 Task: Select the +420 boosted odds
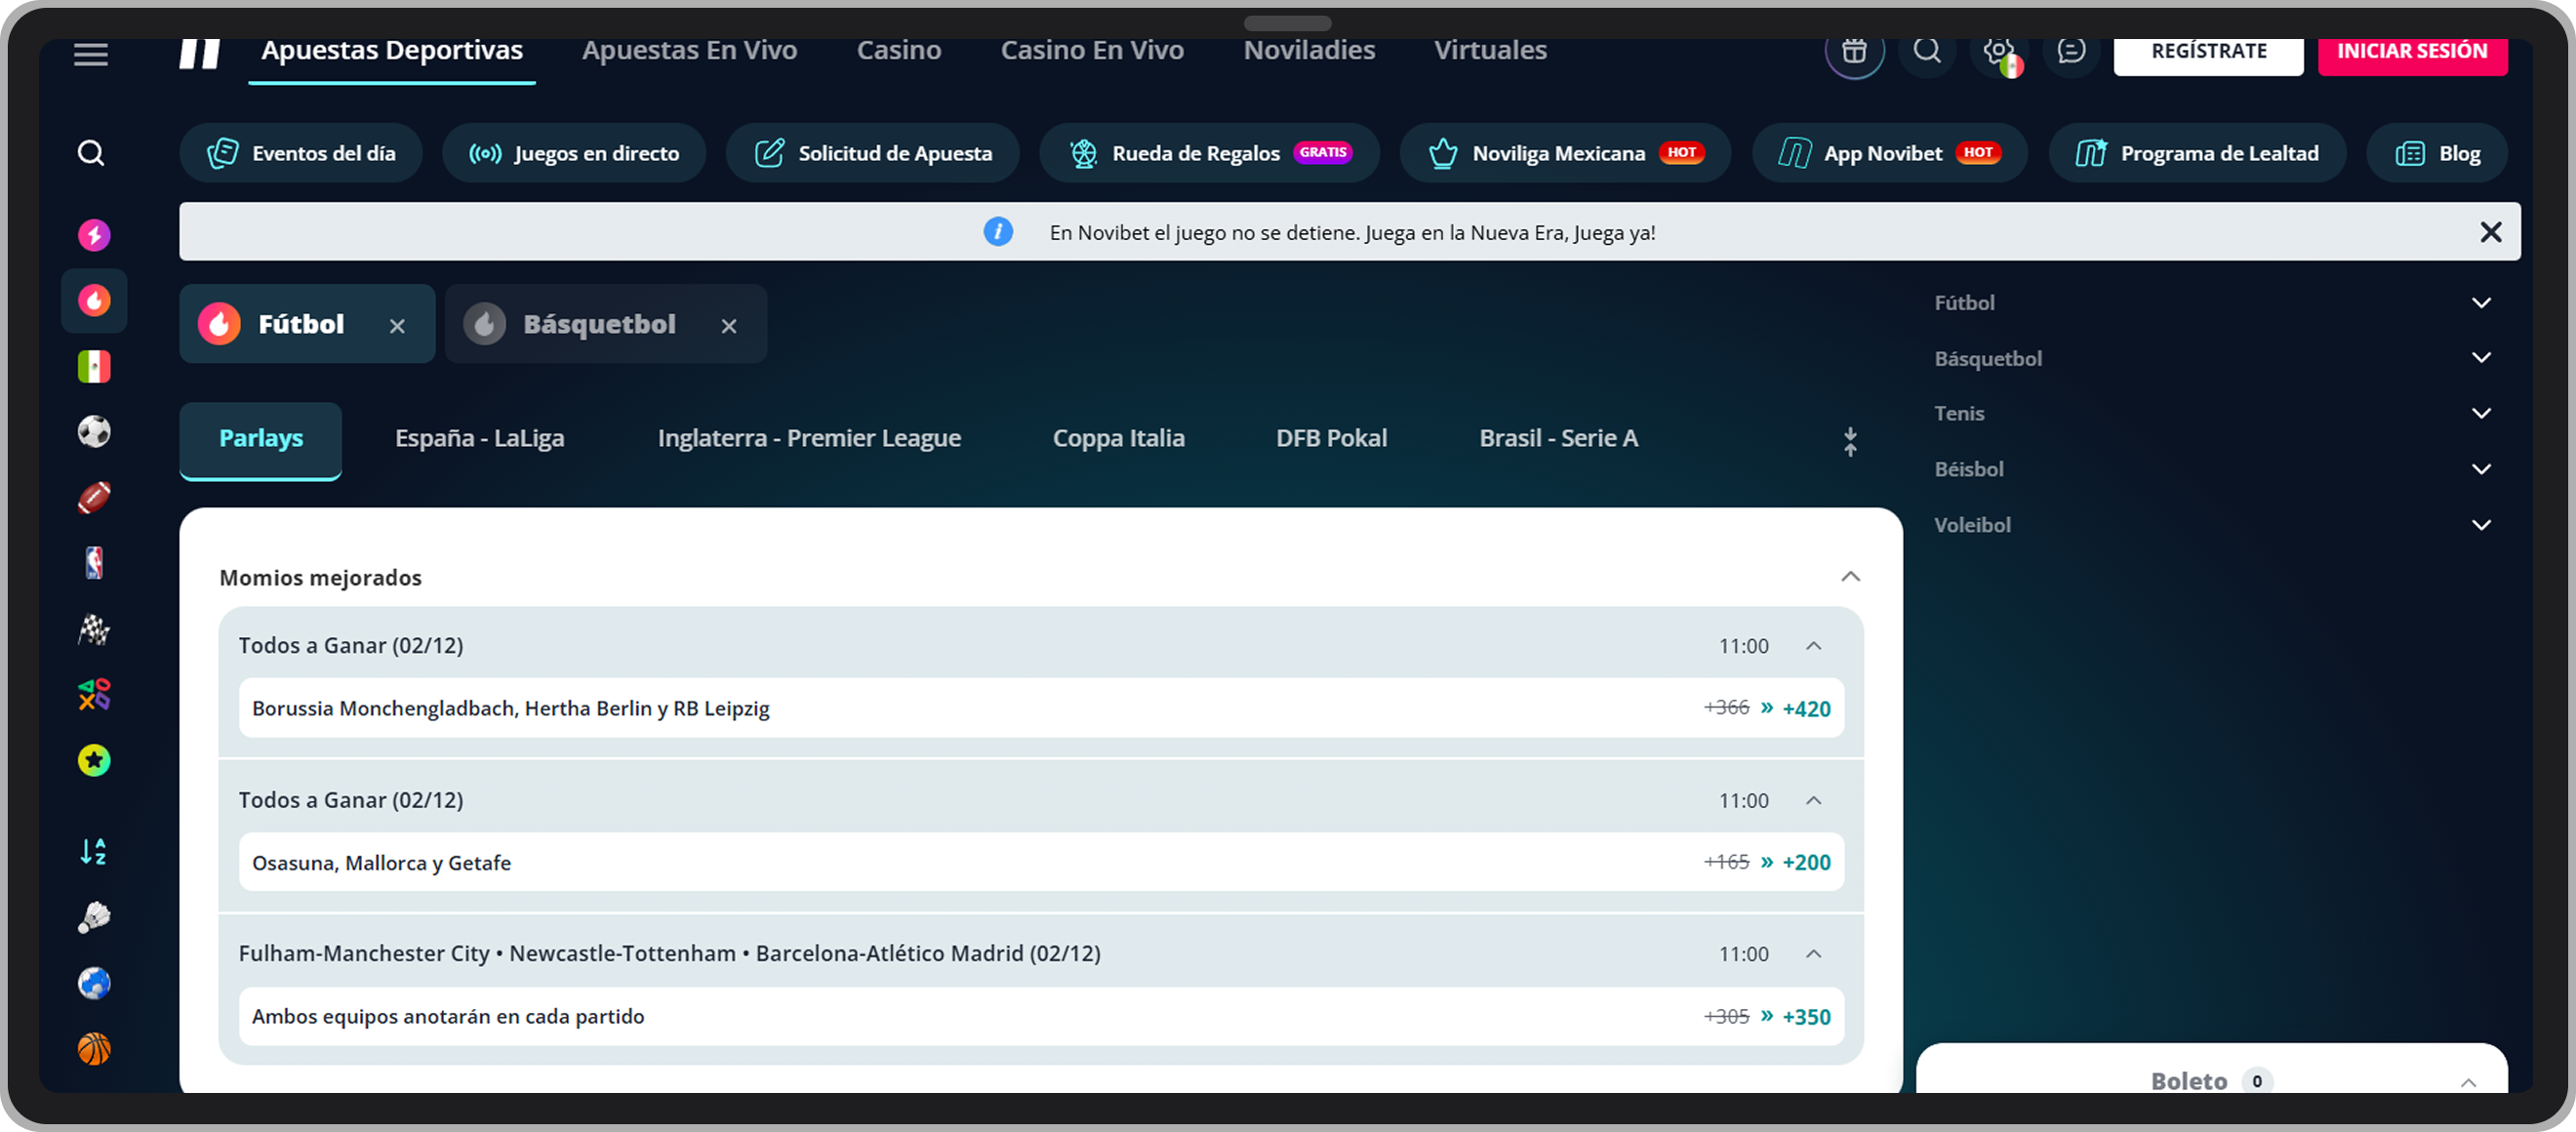1806,709
